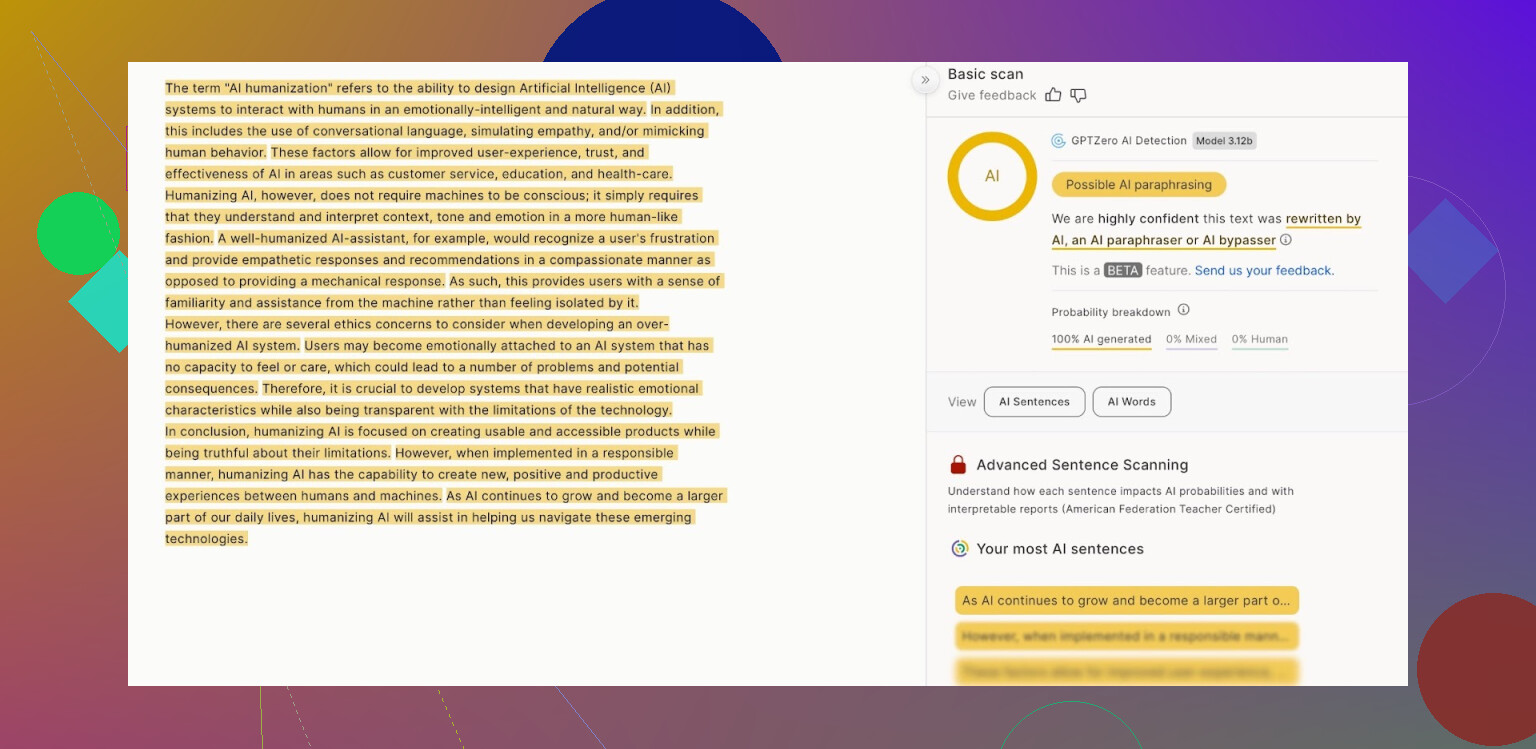Viewport: 1536px width, 749px height.
Task: Click the 'Possible AI paraphrasing' badge
Action: [1138, 185]
